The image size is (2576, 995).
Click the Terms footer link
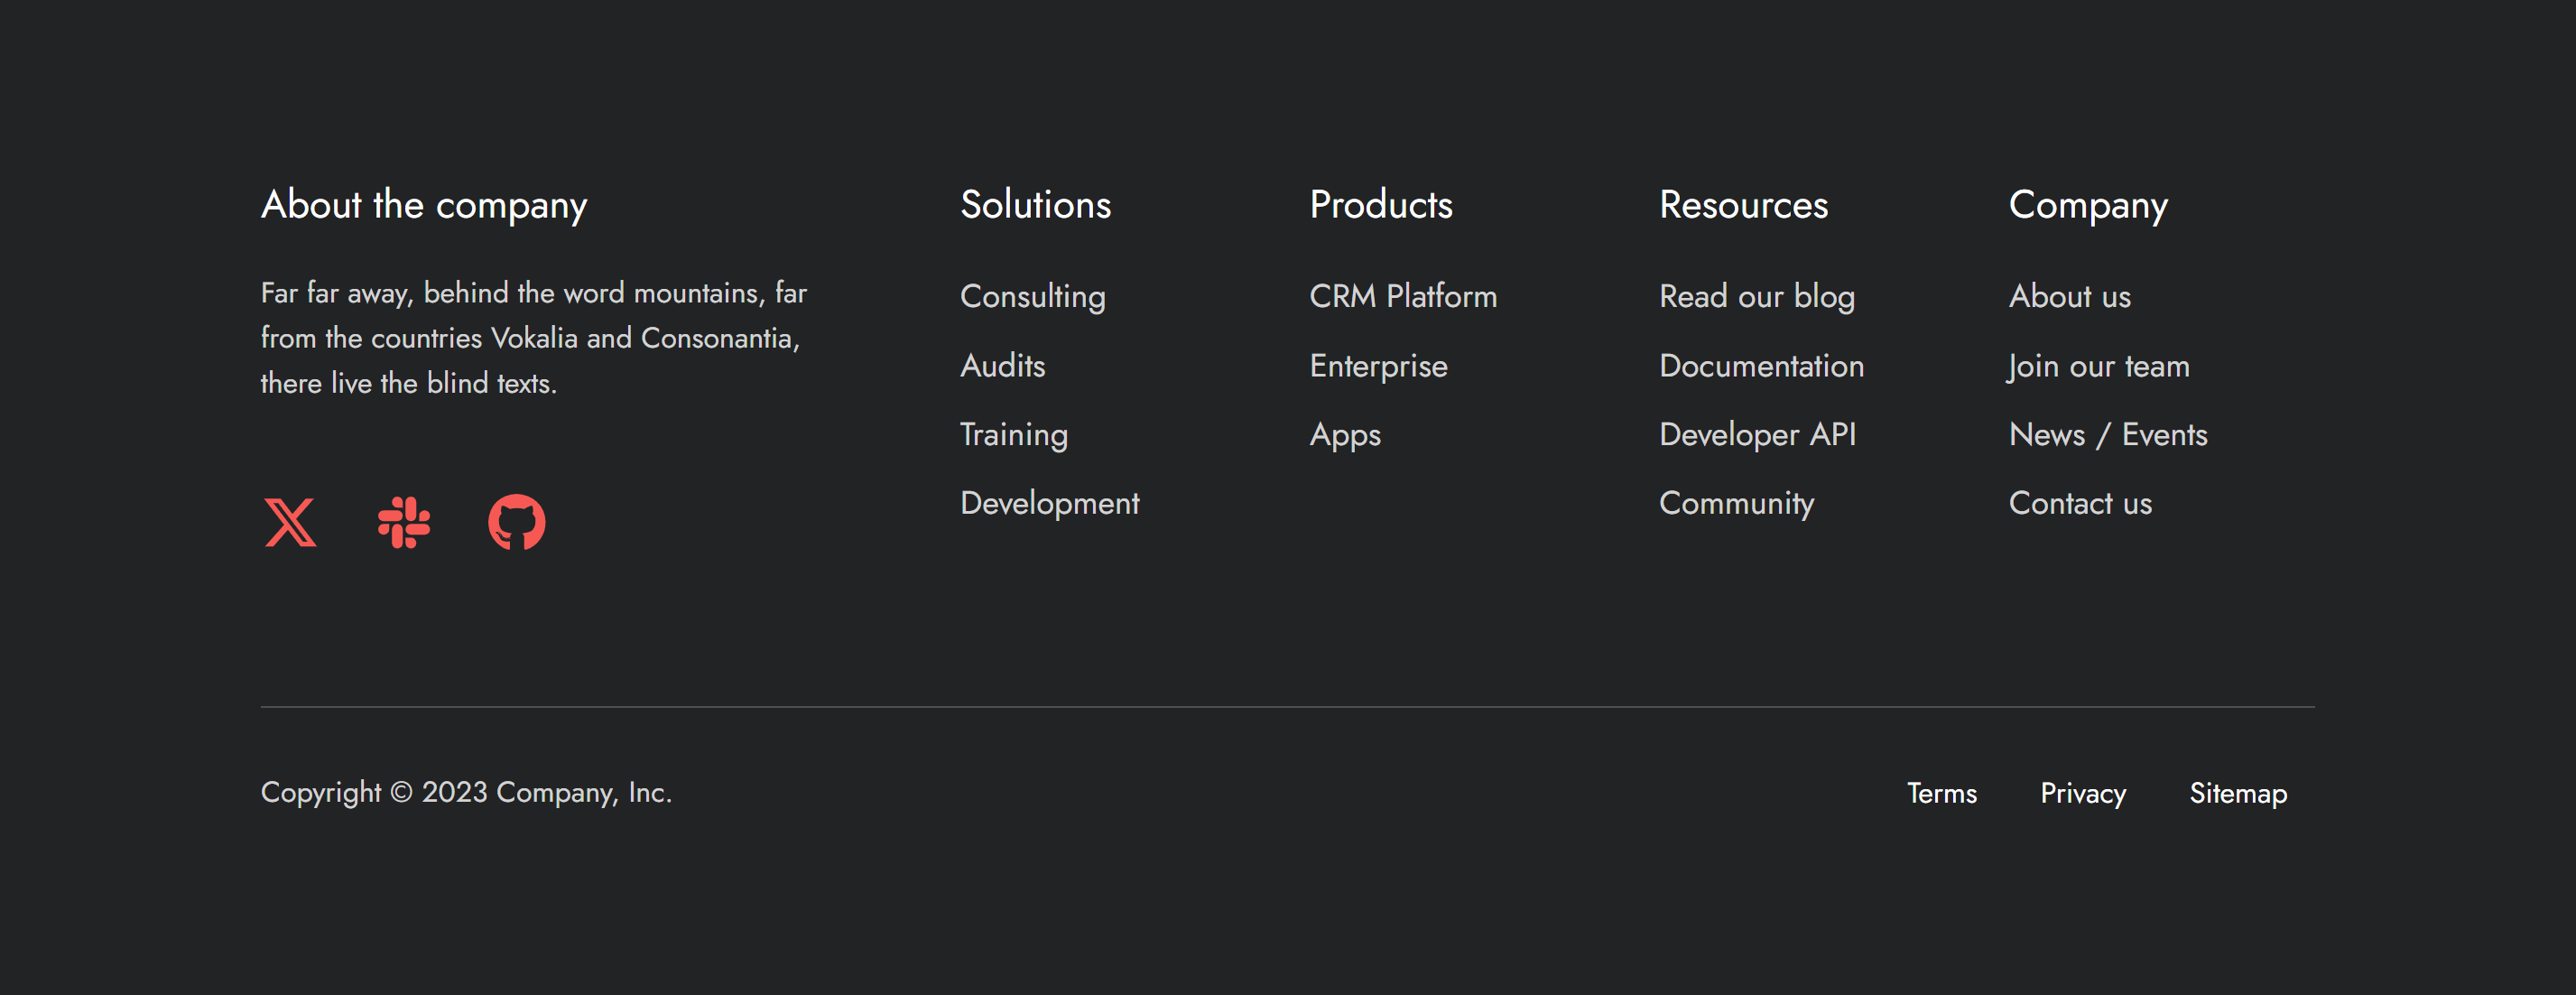(x=1941, y=793)
